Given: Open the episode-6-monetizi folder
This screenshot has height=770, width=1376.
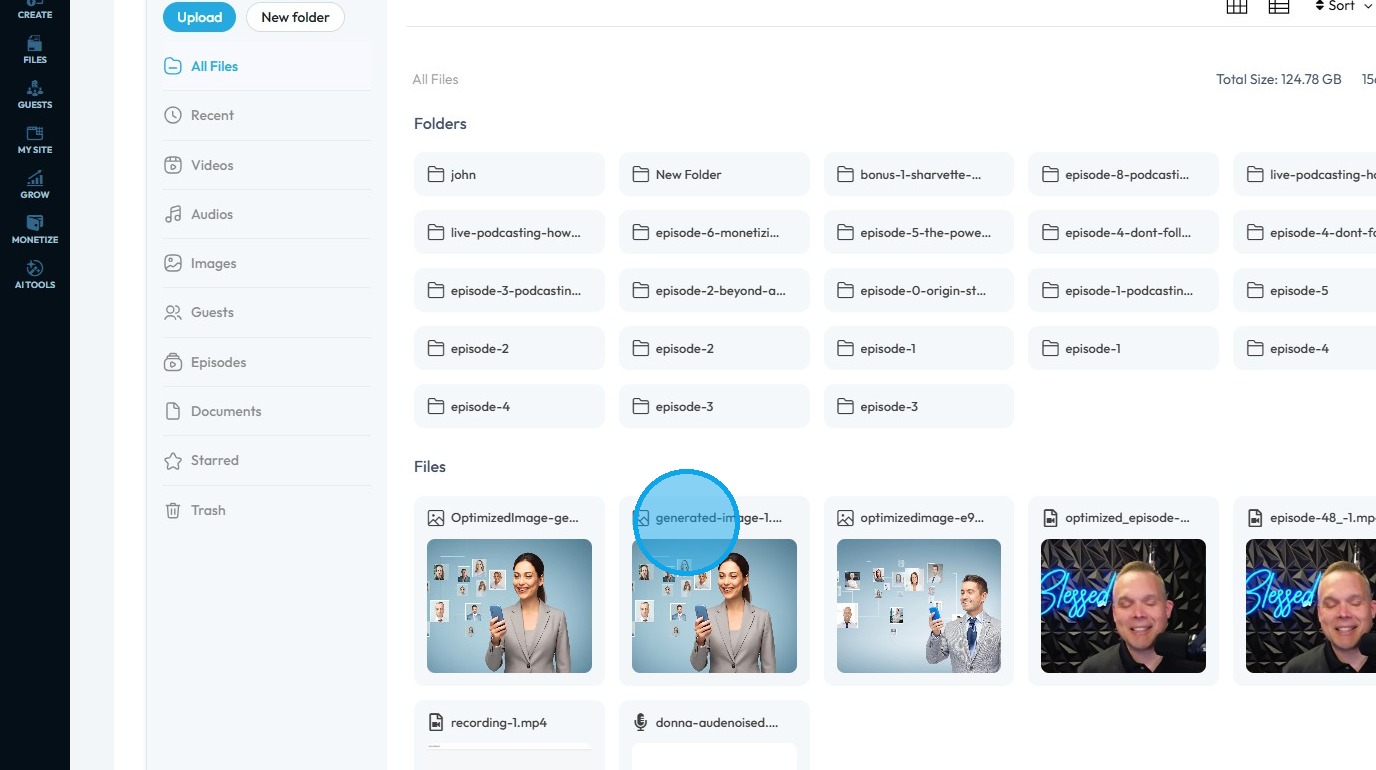Looking at the screenshot, I should [x=714, y=232].
